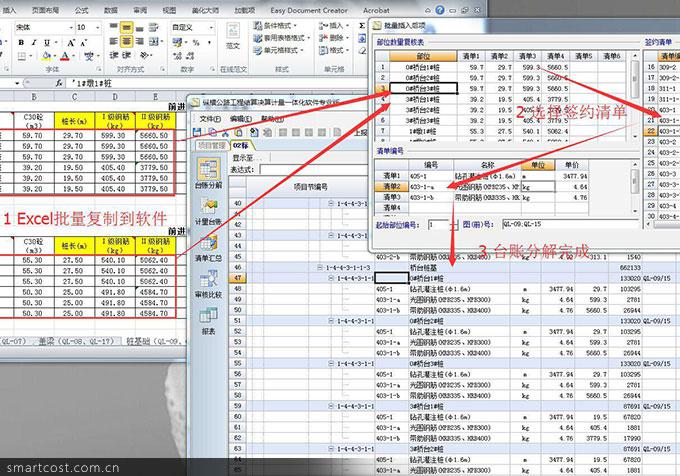Click the 起始部位编号 number field
Screen dimensions: 680x476
[x=438, y=225]
